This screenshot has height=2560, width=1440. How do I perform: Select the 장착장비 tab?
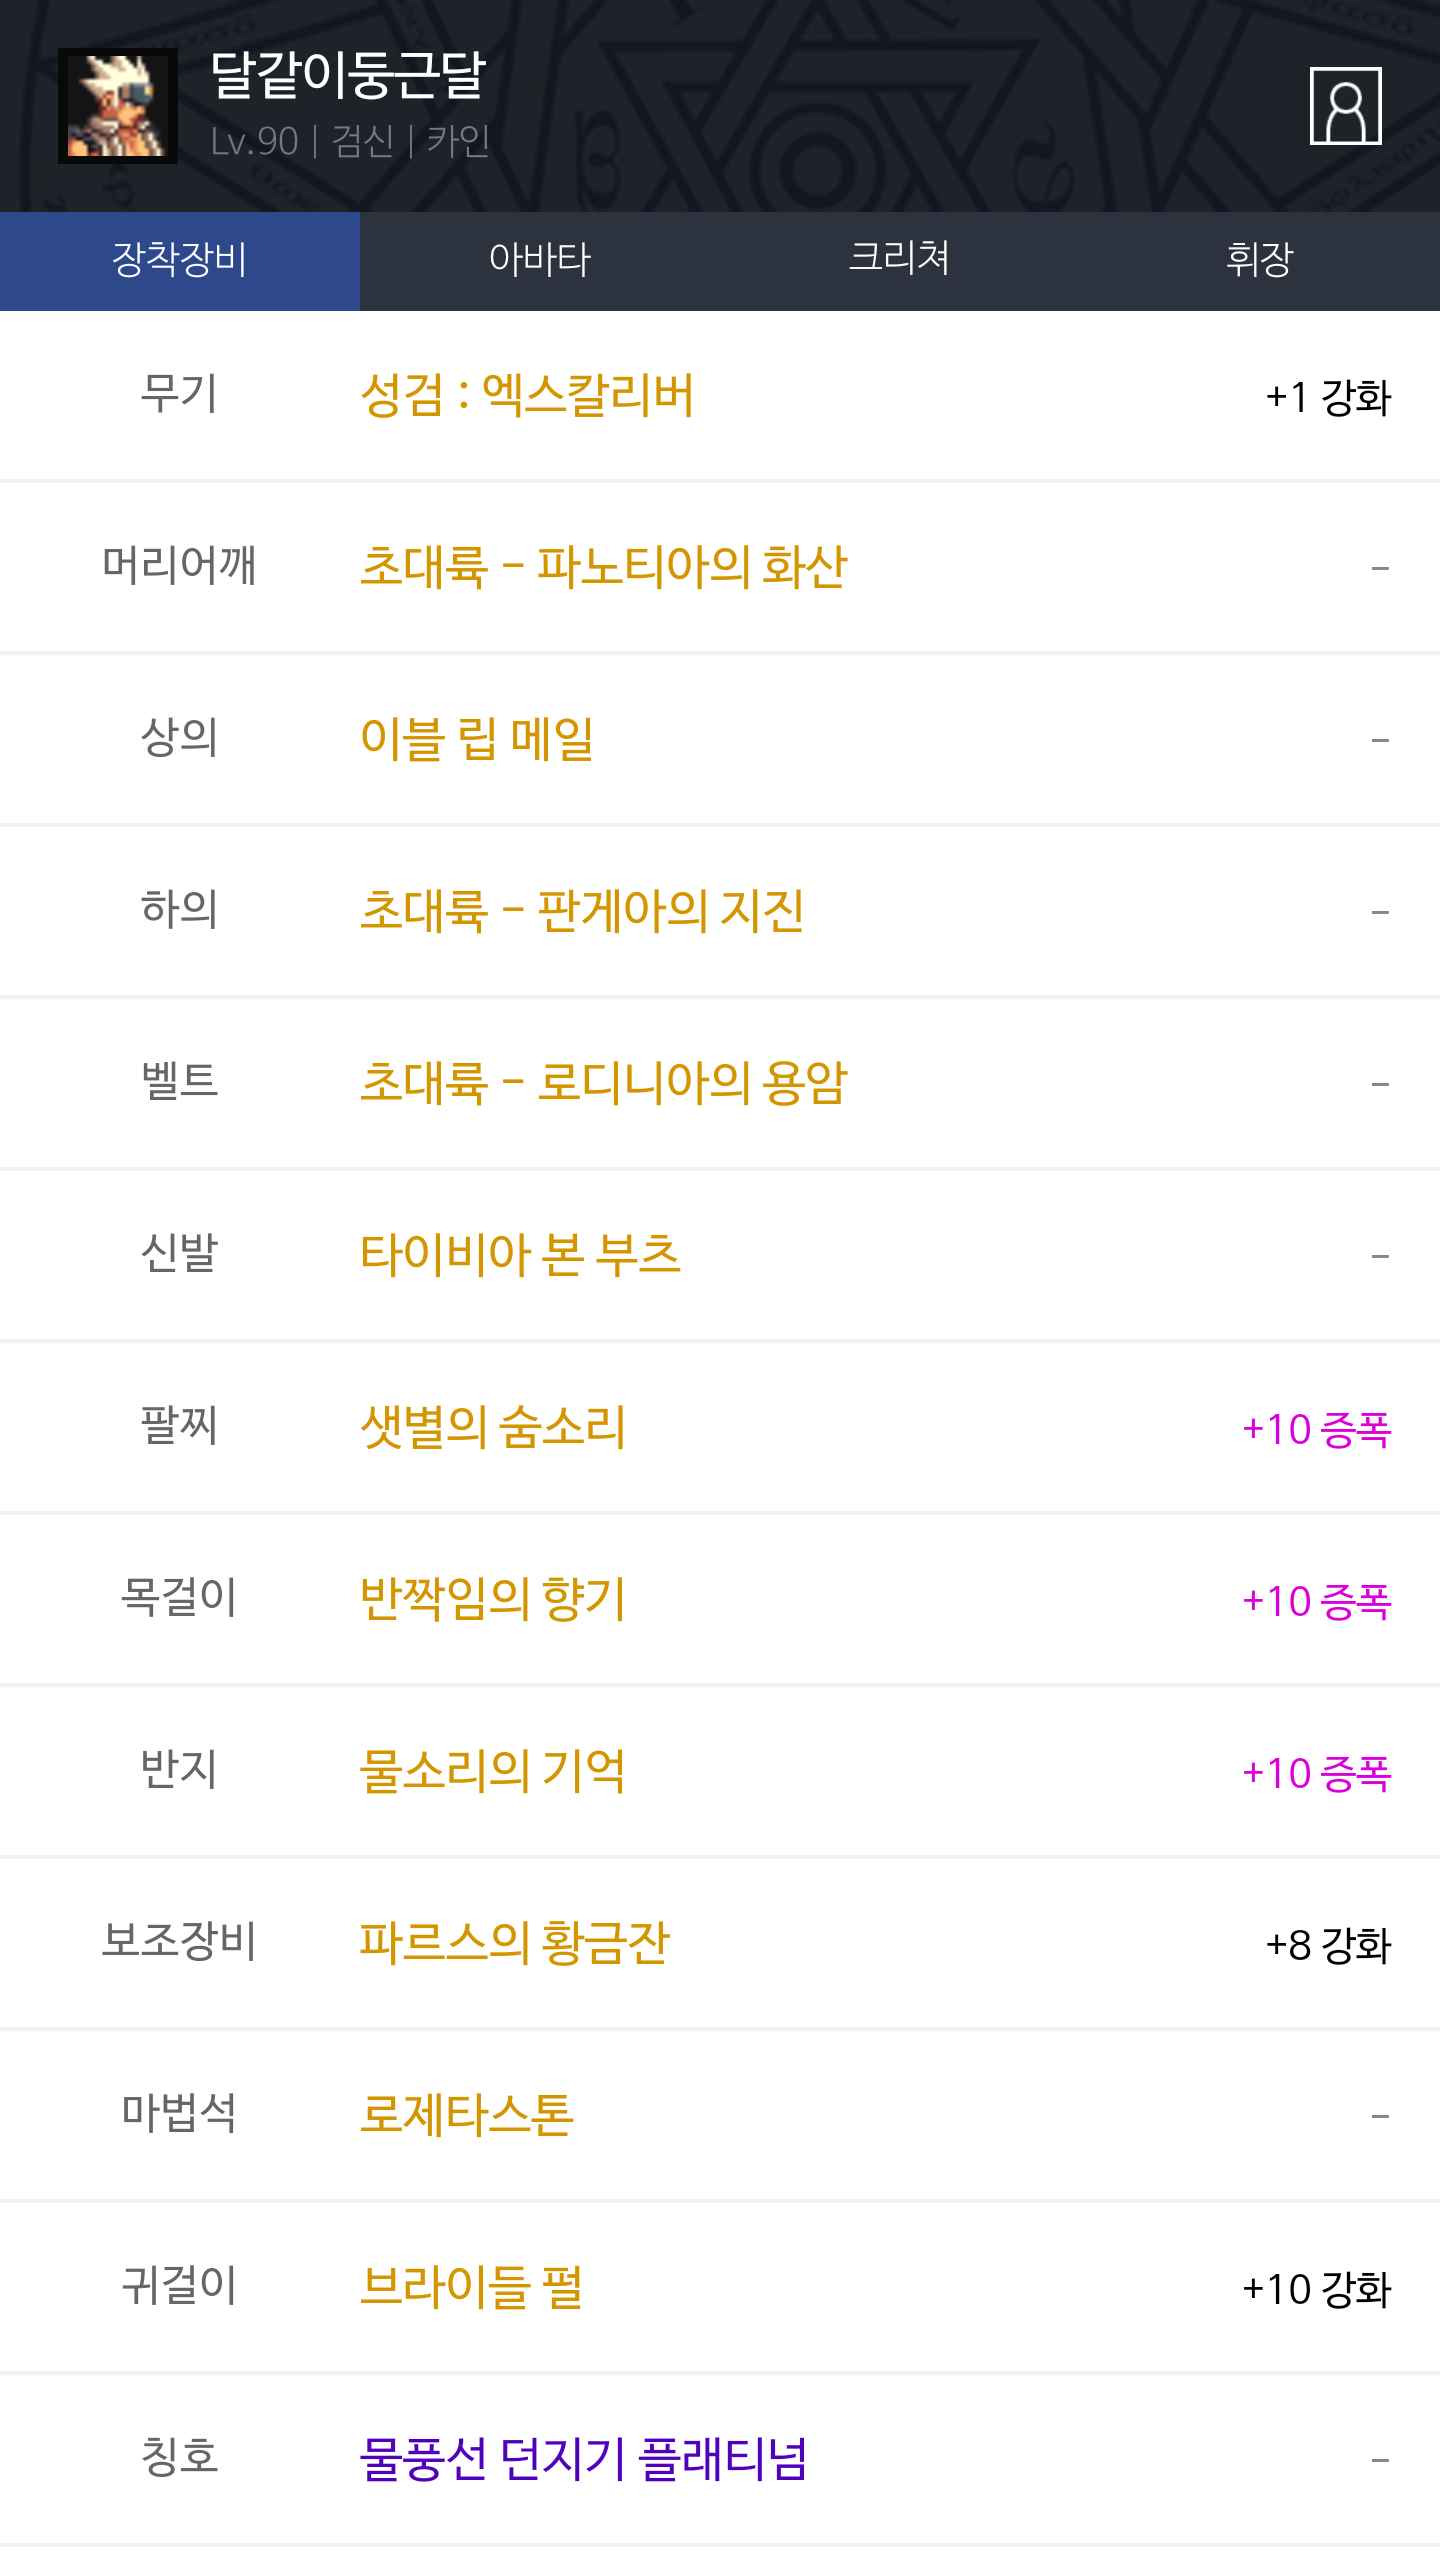180,260
